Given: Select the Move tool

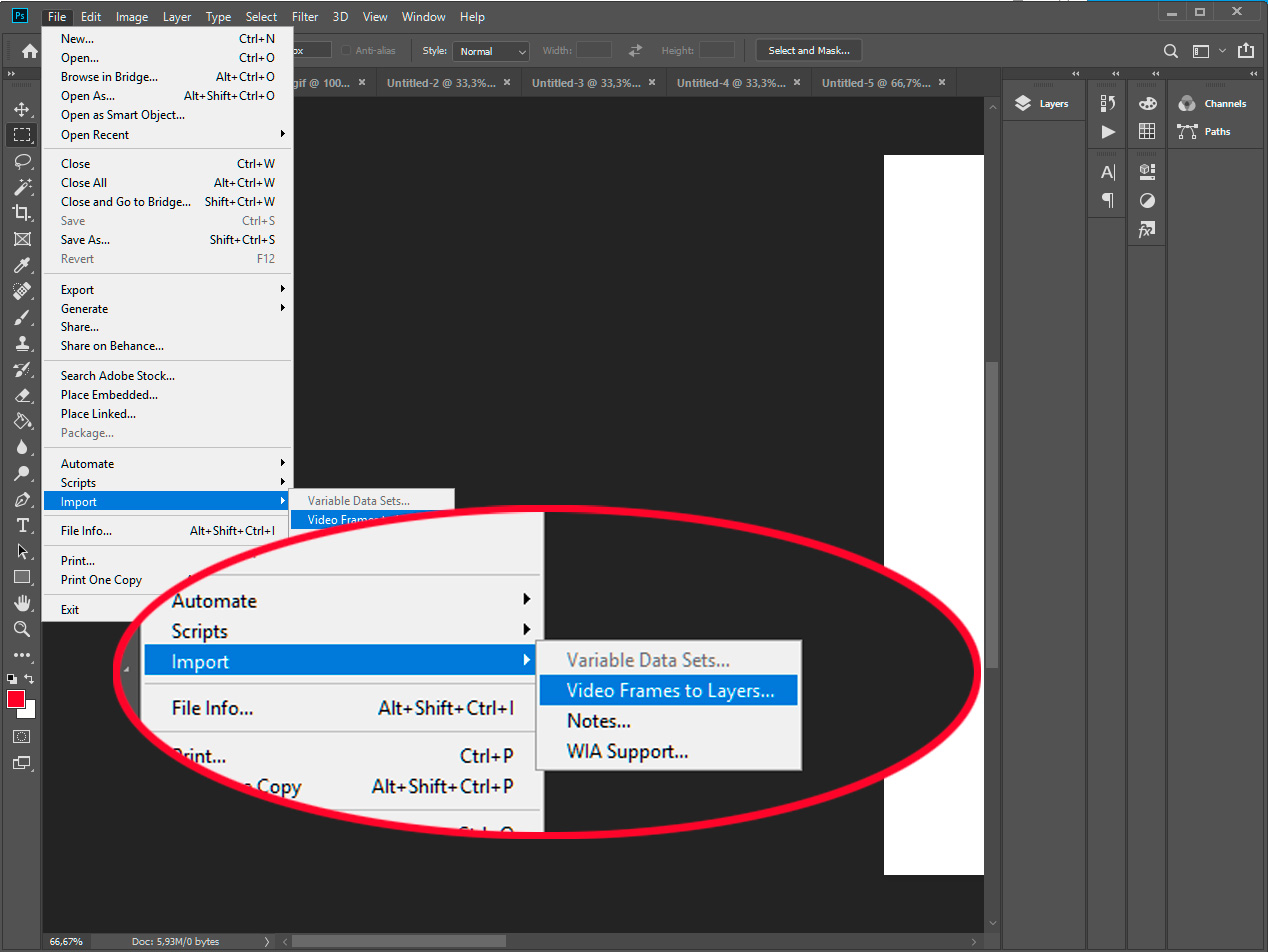Looking at the screenshot, I should pos(22,110).
